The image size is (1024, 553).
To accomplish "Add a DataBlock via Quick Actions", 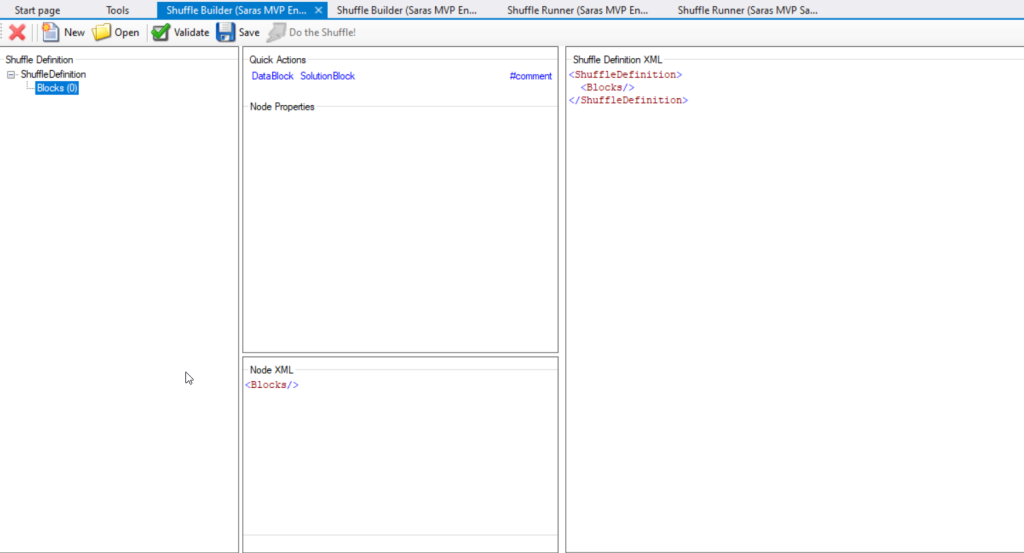I will pos(272,76).
